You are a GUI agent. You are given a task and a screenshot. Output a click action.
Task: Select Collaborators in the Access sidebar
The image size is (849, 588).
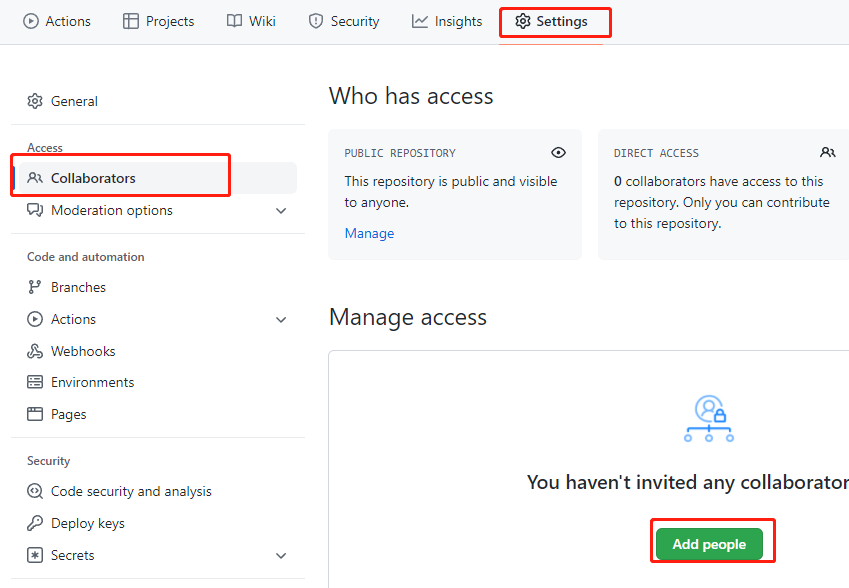pyautogui.click(x=93, y=178)
